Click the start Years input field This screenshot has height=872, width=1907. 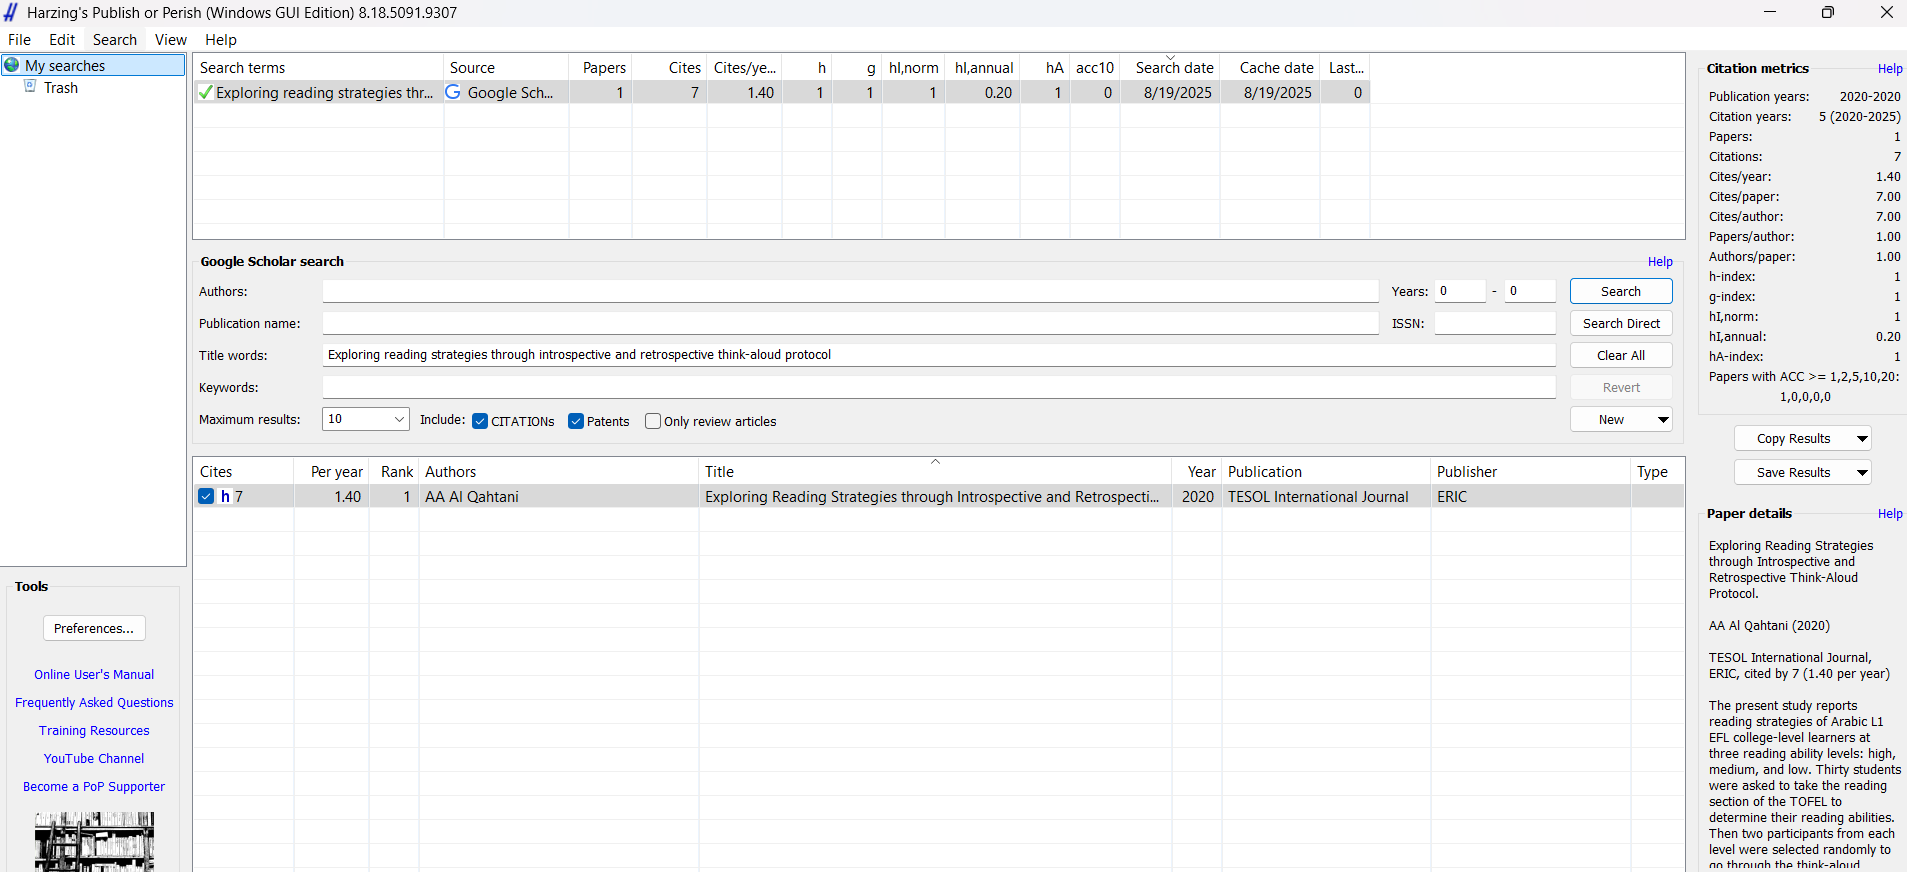pos(1460,291)
